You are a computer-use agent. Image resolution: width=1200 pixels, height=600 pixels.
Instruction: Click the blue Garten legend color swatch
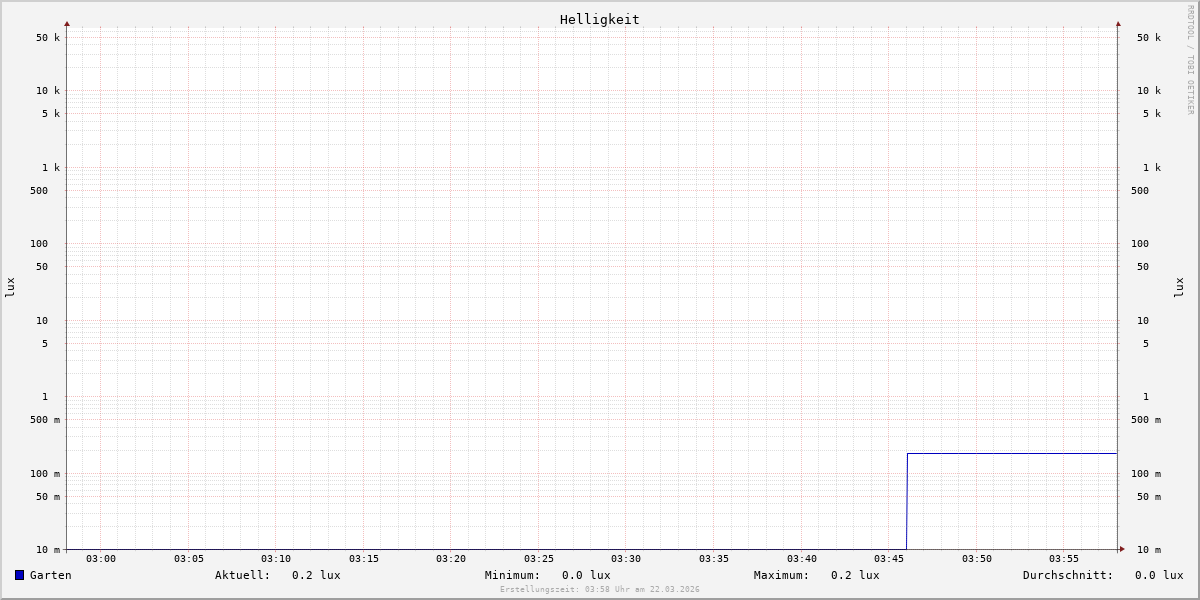[x=19, y=575]
